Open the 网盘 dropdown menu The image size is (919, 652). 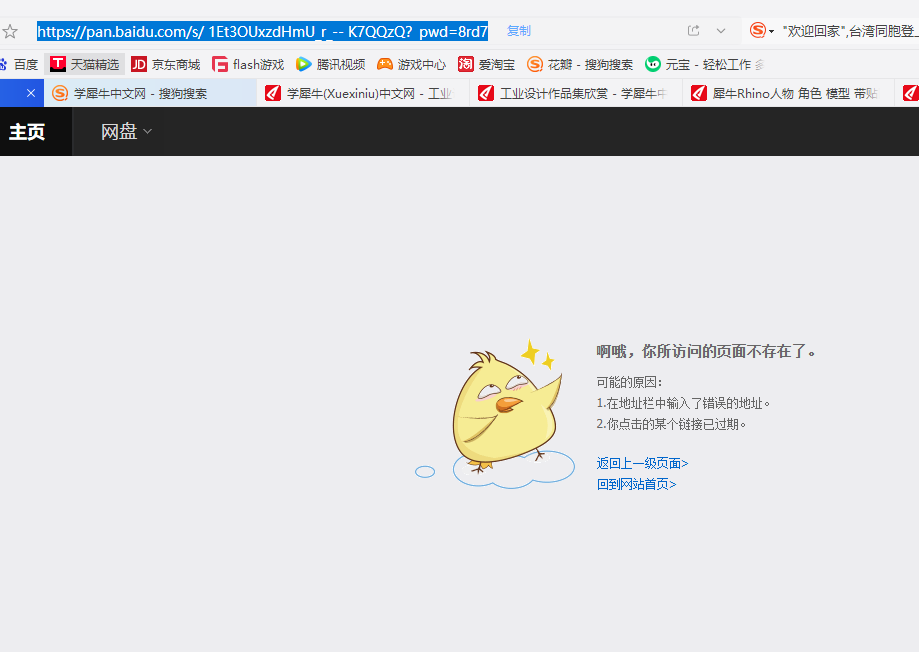click(126, 131)
